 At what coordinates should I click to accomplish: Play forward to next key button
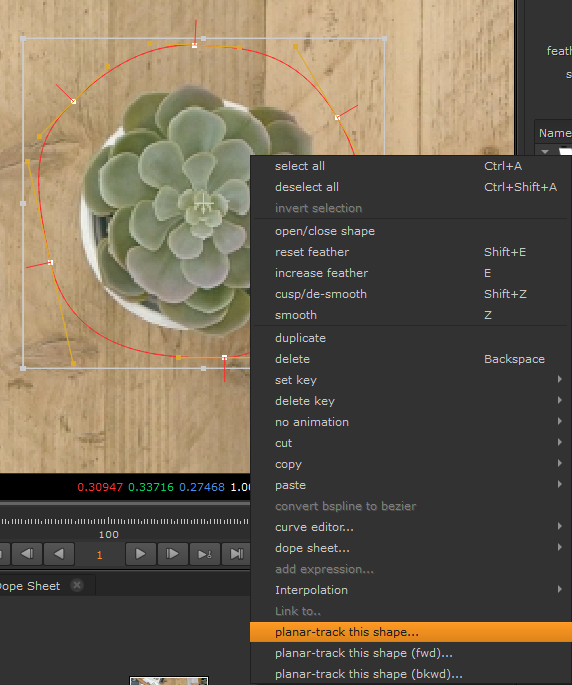click(x=205, y=554)
